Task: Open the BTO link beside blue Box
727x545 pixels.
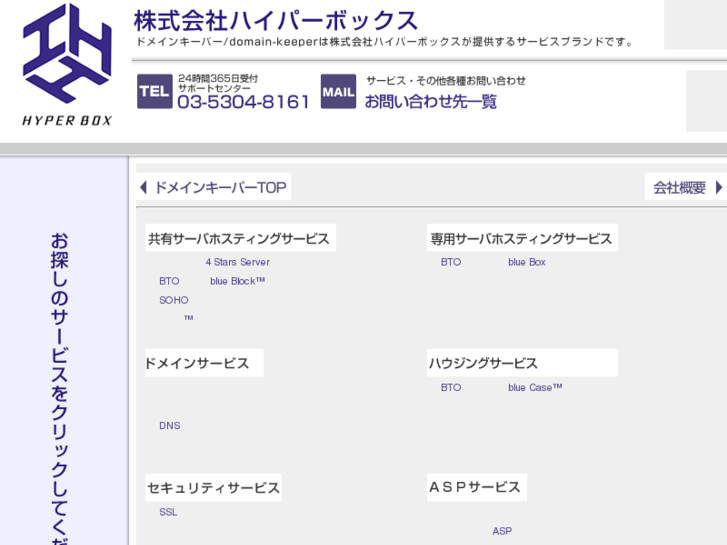Action: tap(451, 262)
